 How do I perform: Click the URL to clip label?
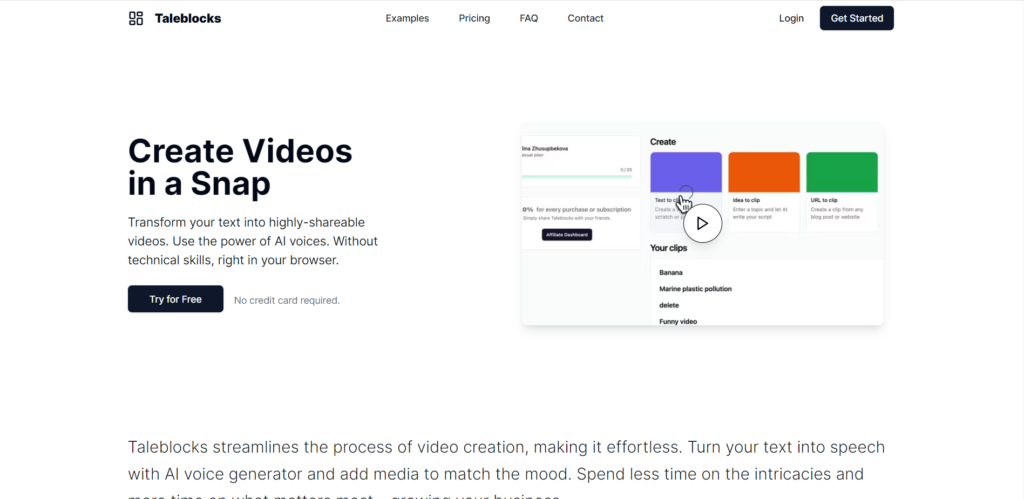824,200
